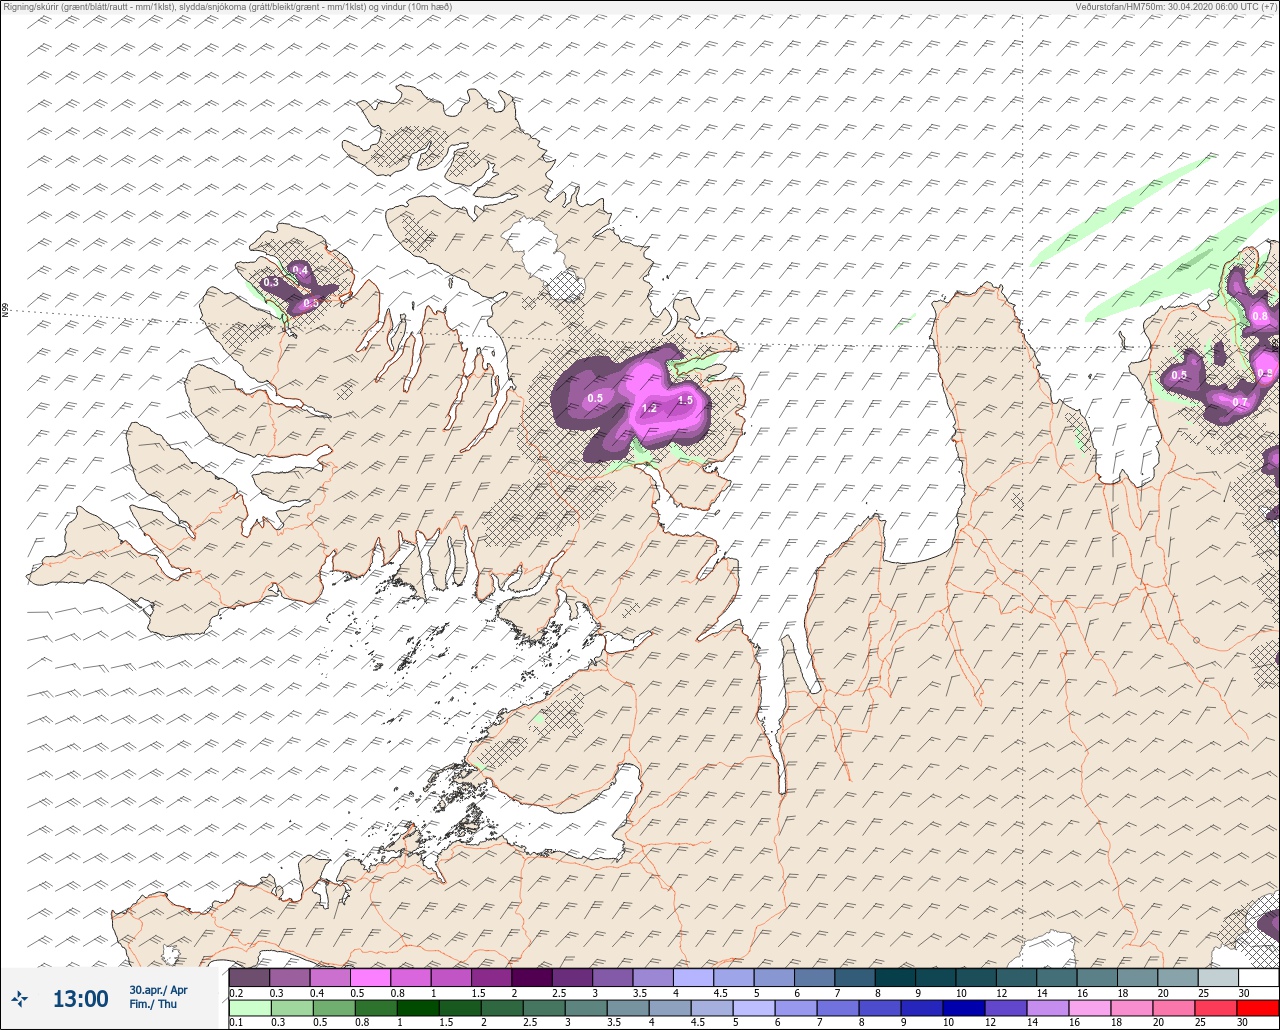Click the '4.5' label under upper legend row

coord(720,993)
